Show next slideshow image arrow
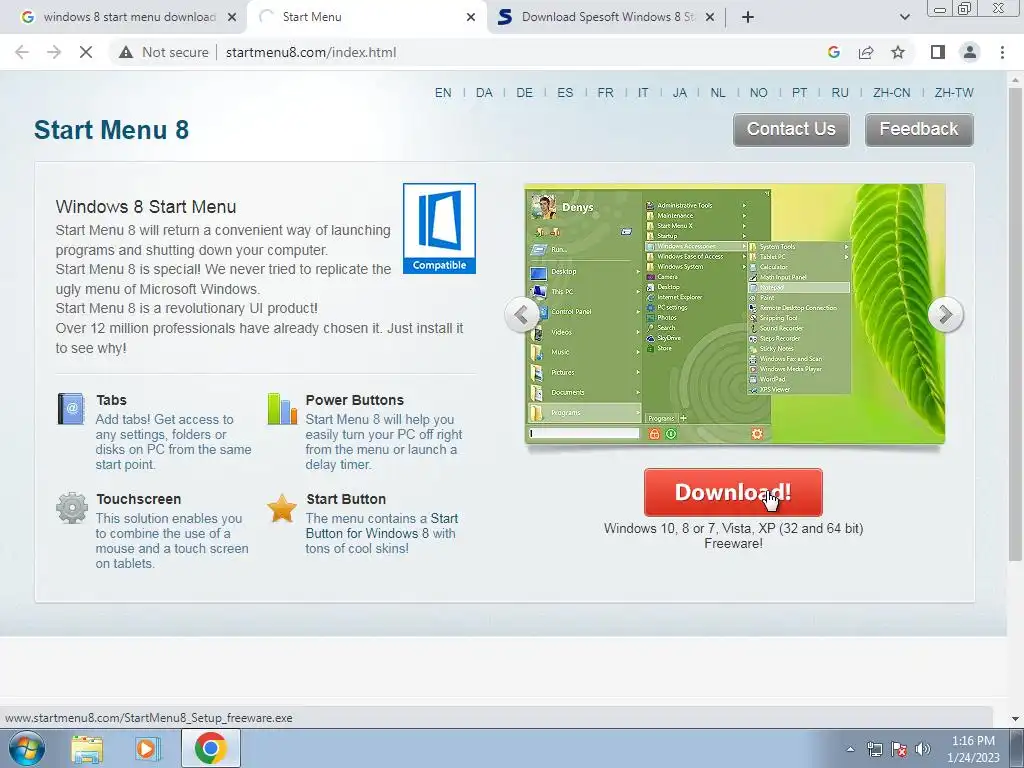This screenshot has width=1024, height=768. [x=945, y=315]
